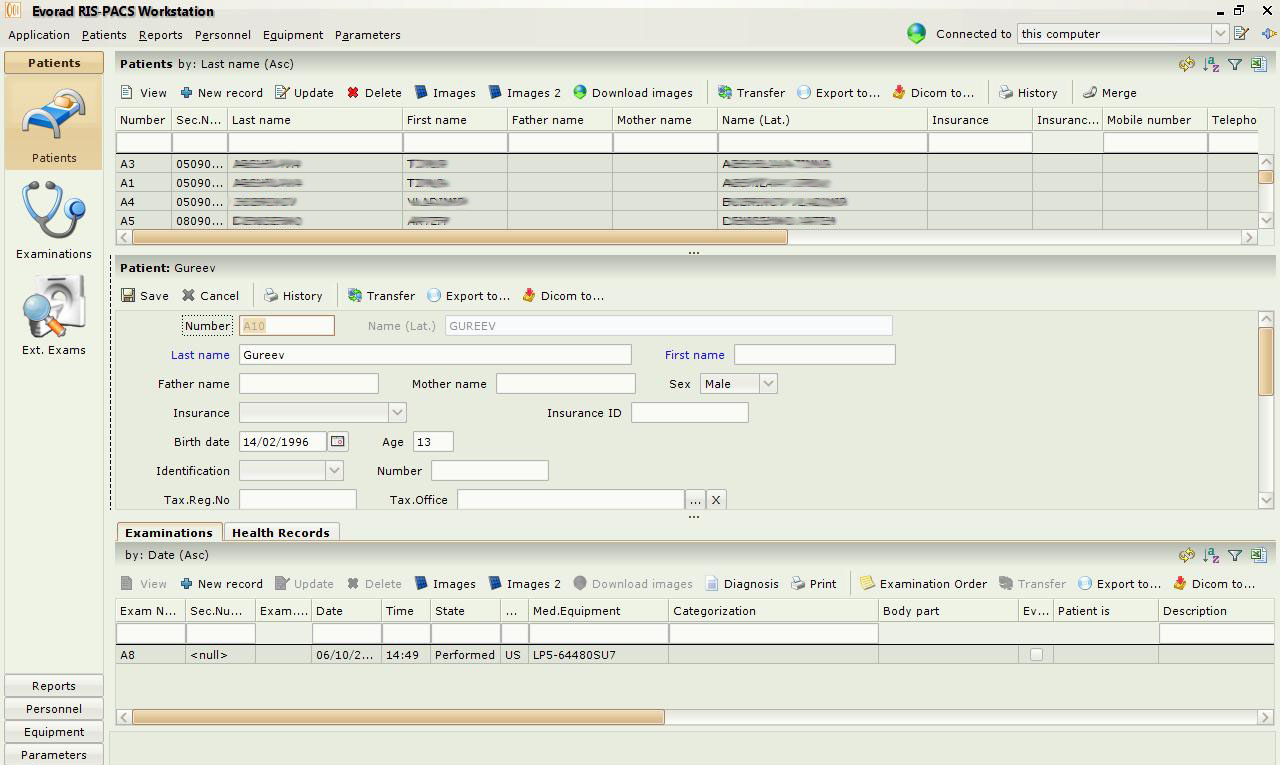1280x765 pixels.
Task: Switch to the Health Records tab
Action: click(x=280, y=533)
